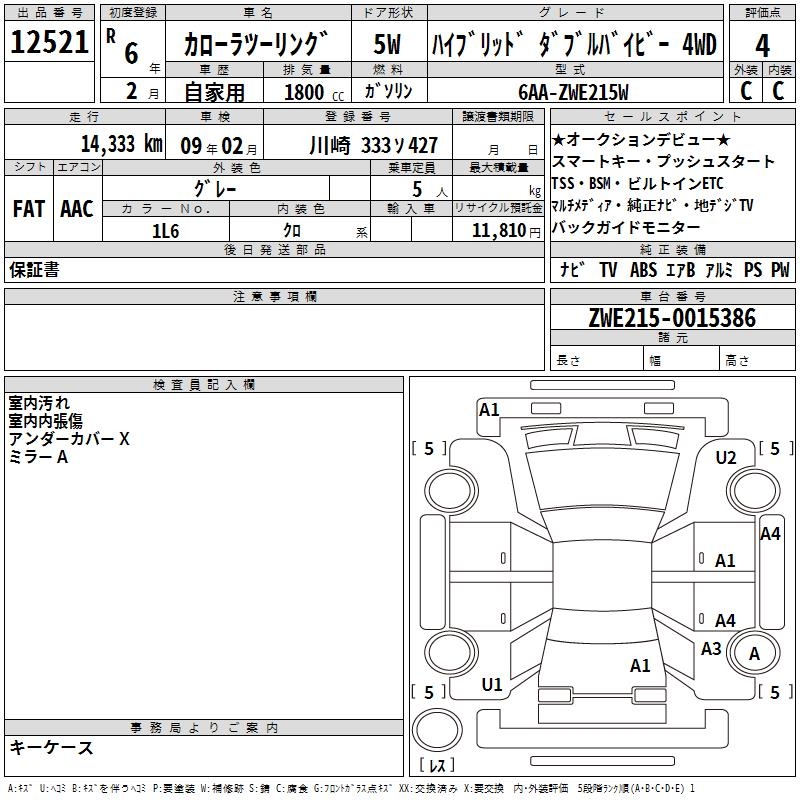Screen dimensions: 800x800
Task: Select the FAT shift type cell
Action: pyautogui.click(x=28, y=208)
